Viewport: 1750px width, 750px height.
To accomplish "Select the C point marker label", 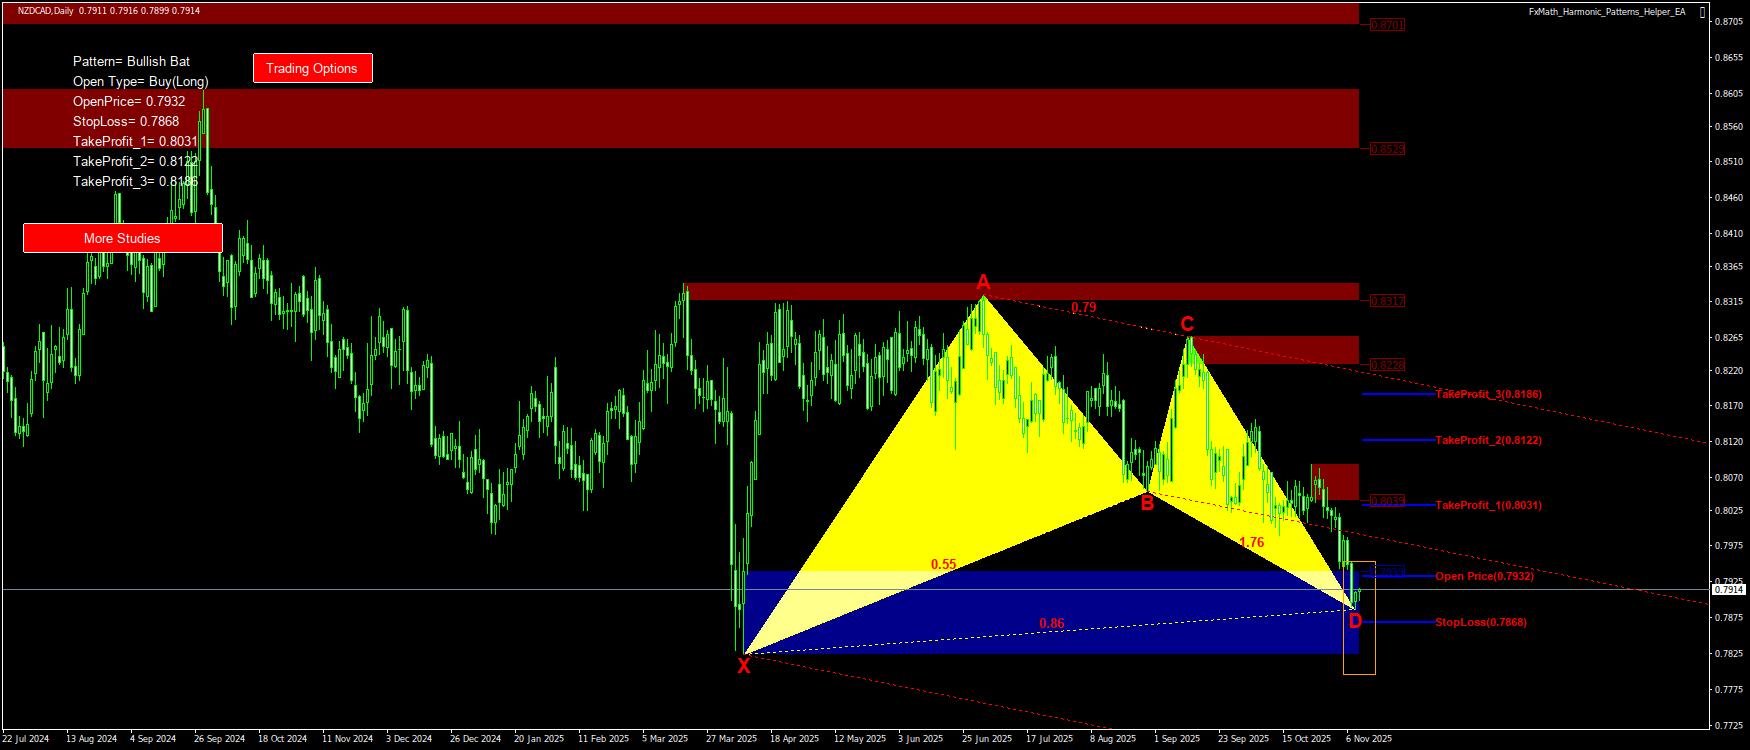I will 1187,324.
